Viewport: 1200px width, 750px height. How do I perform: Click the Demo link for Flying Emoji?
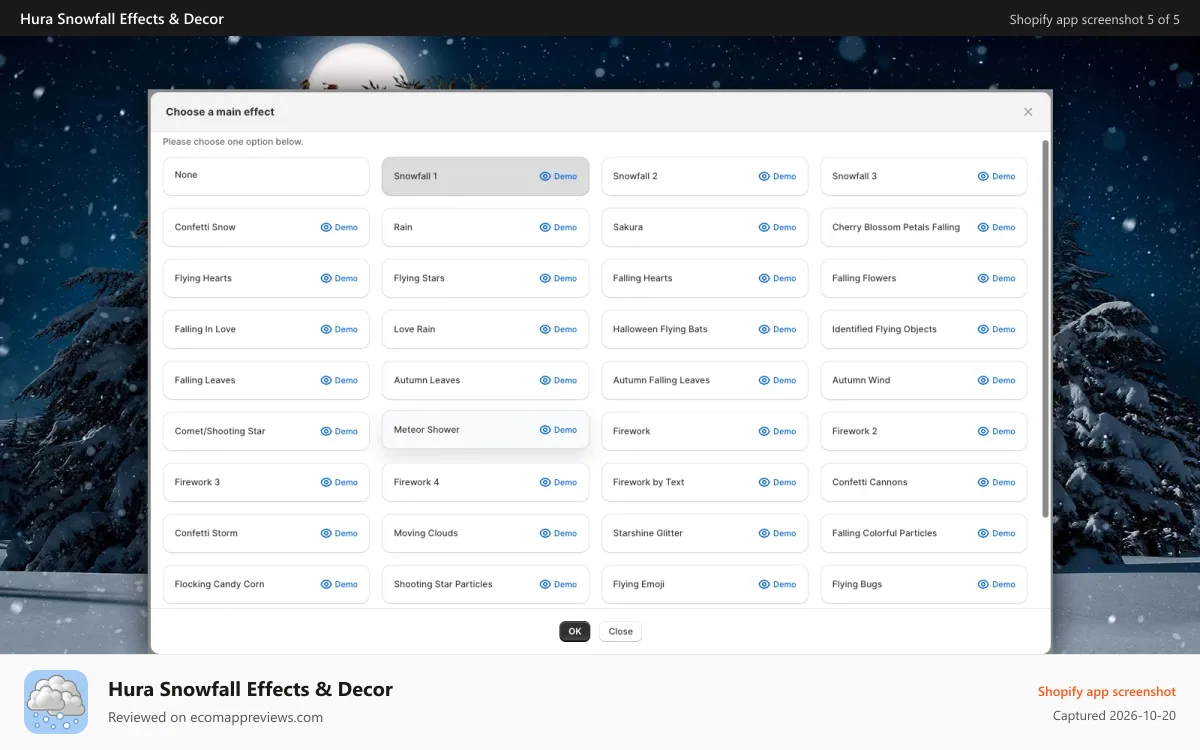click(x=777, y=584)
